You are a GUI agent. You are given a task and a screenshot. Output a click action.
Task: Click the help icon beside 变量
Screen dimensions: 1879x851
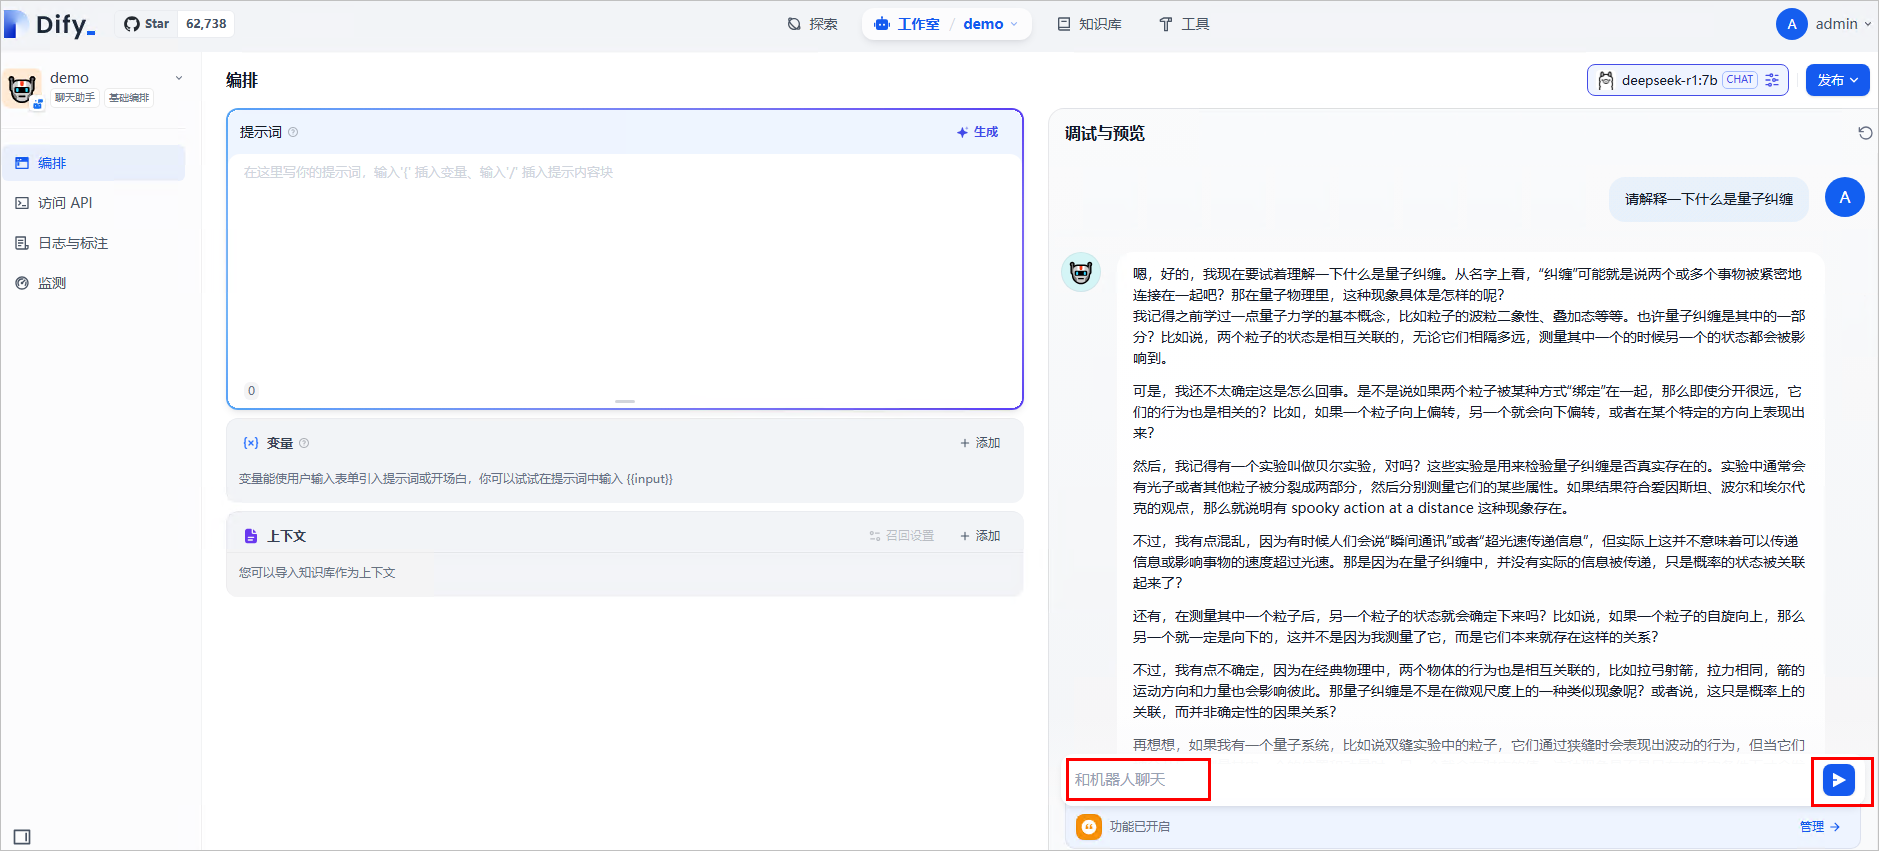point(304,443)
